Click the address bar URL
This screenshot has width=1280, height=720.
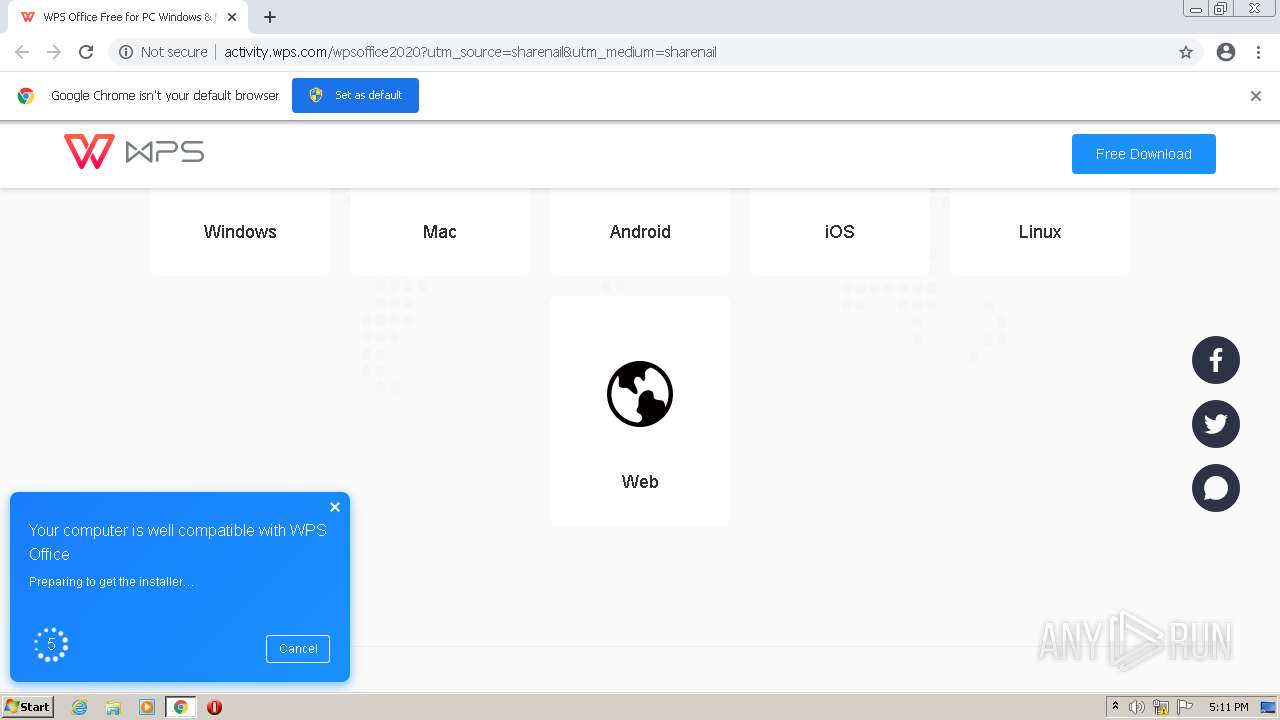pyautogui.click(x=470, y=52)
